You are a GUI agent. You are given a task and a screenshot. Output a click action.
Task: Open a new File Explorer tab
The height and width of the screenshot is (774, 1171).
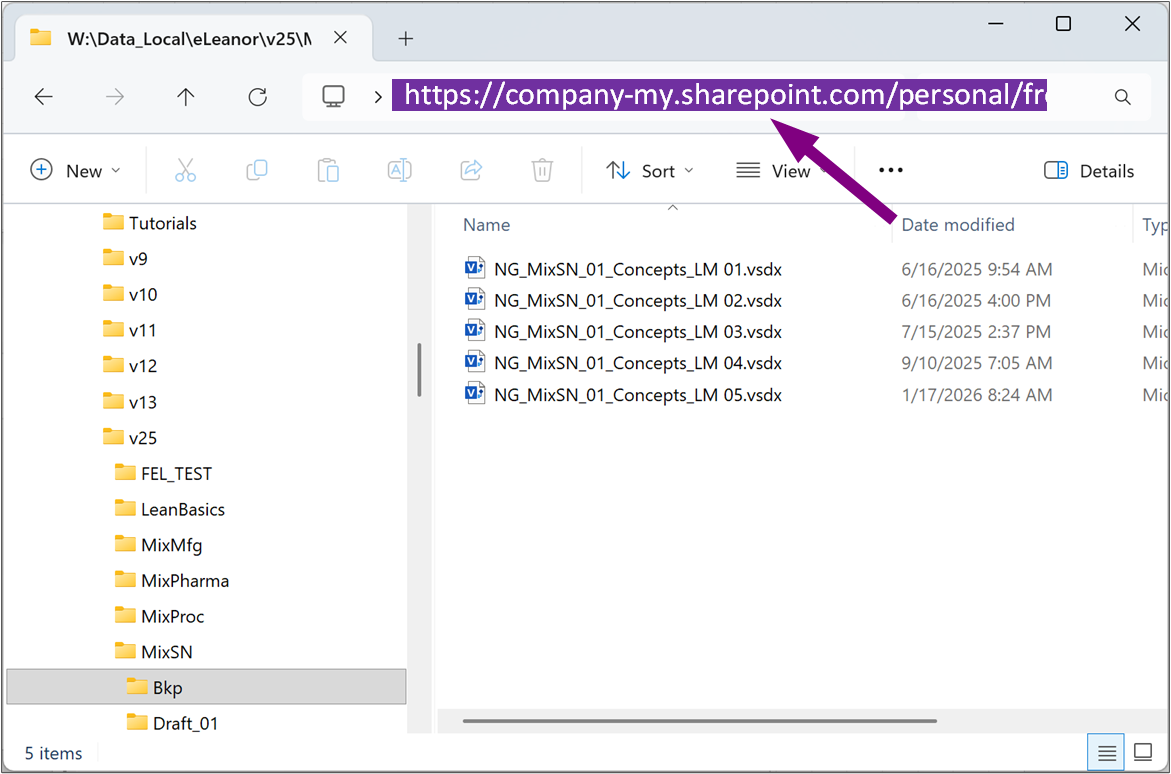pos(405,39)
